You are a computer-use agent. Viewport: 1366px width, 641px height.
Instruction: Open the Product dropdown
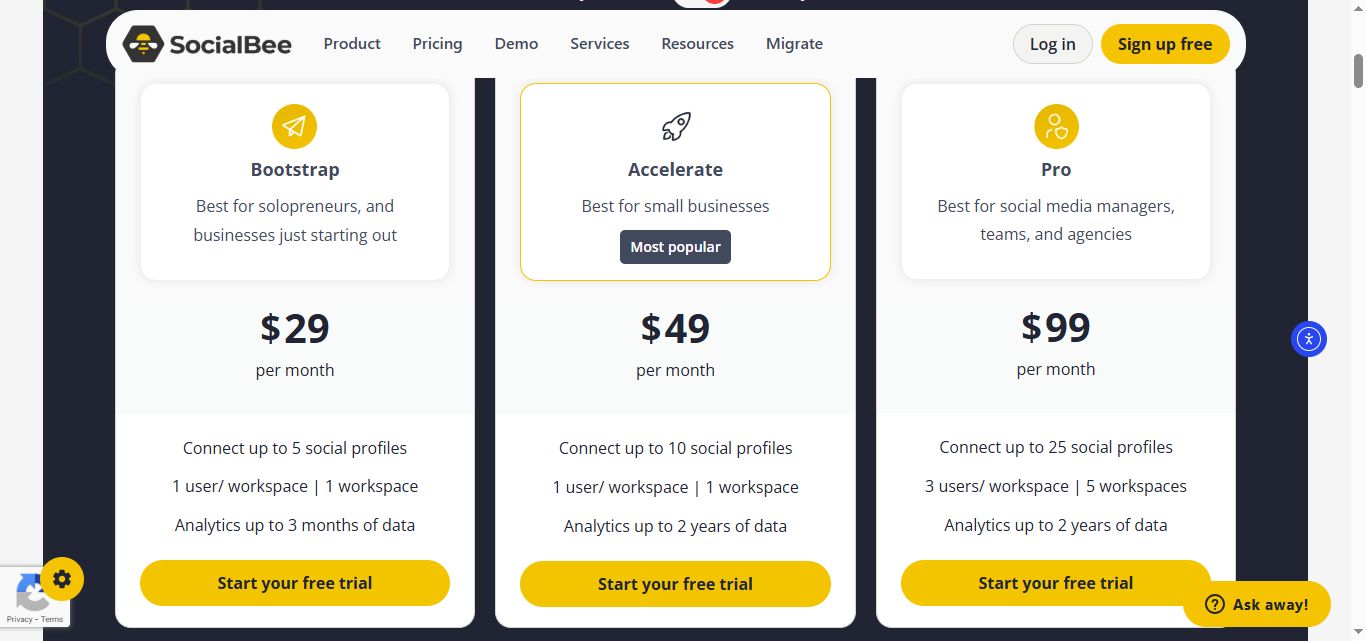point(352,44)
